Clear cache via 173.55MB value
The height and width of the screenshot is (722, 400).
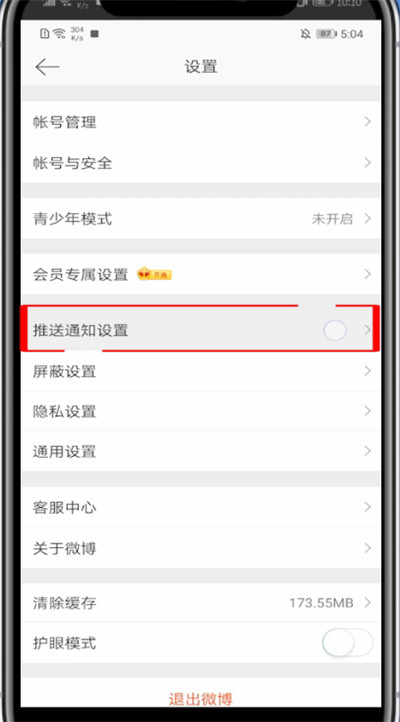coord(321,602)
